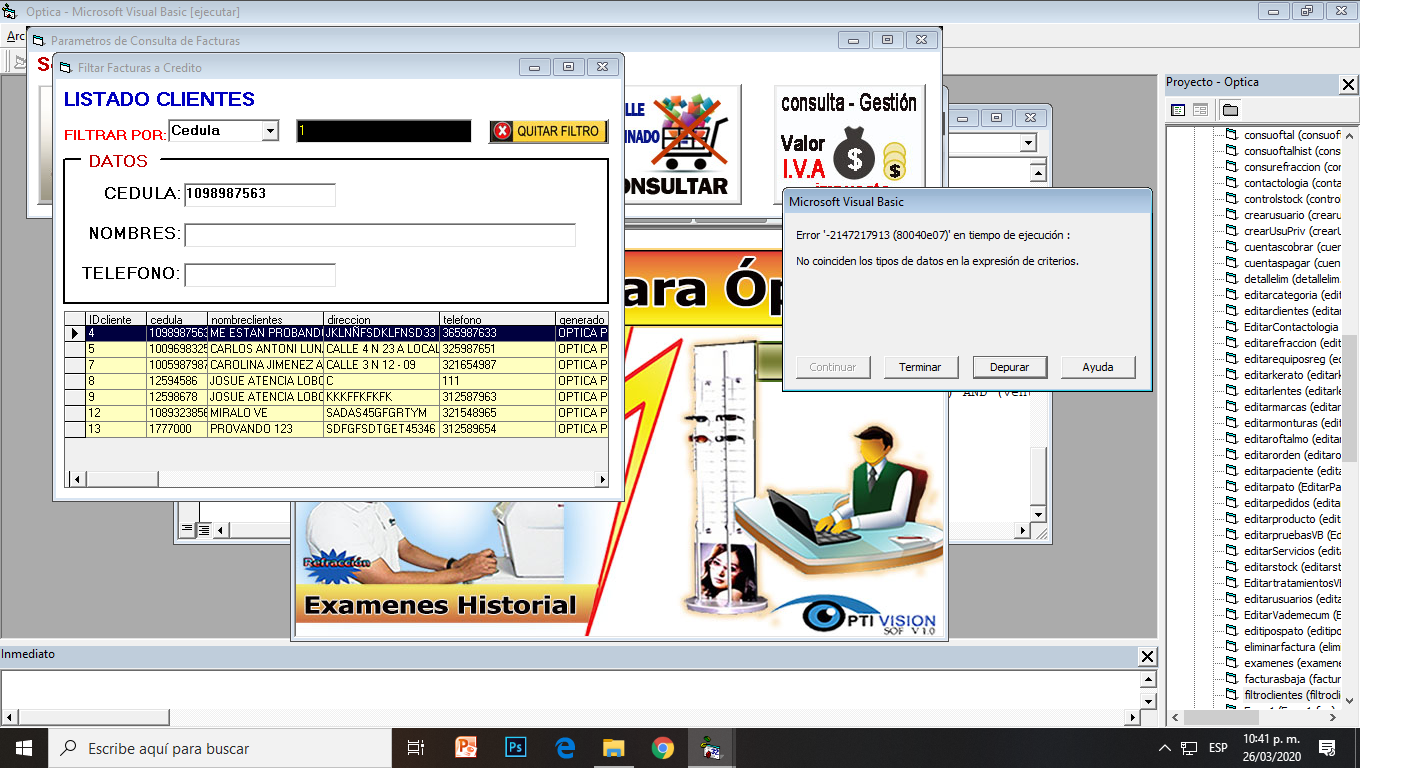Select editarcategoria form in project tree
This screenshot has width=1418, height=768.
[1292, 295]
